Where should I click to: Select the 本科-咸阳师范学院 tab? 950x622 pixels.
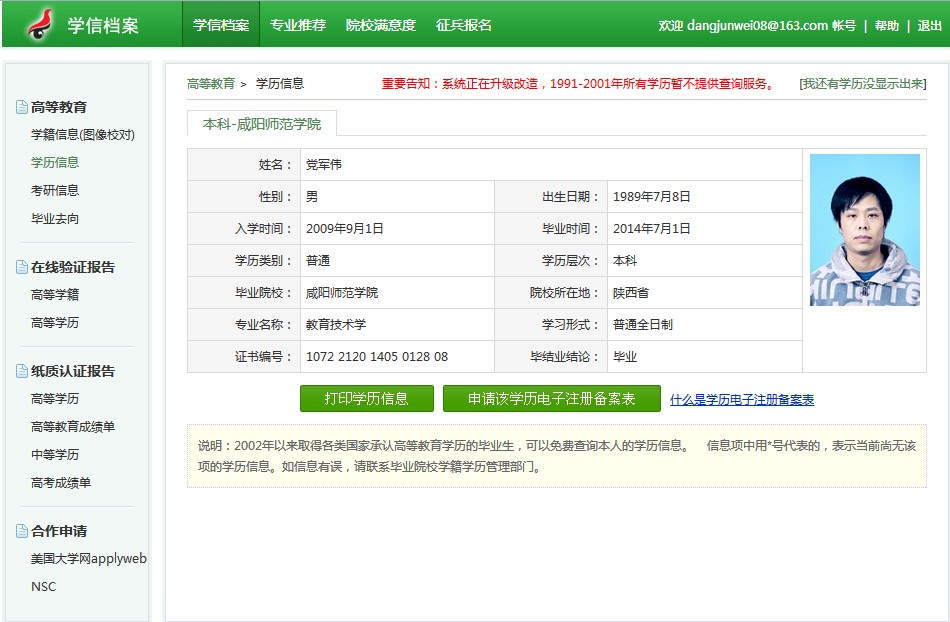[262, 124]
